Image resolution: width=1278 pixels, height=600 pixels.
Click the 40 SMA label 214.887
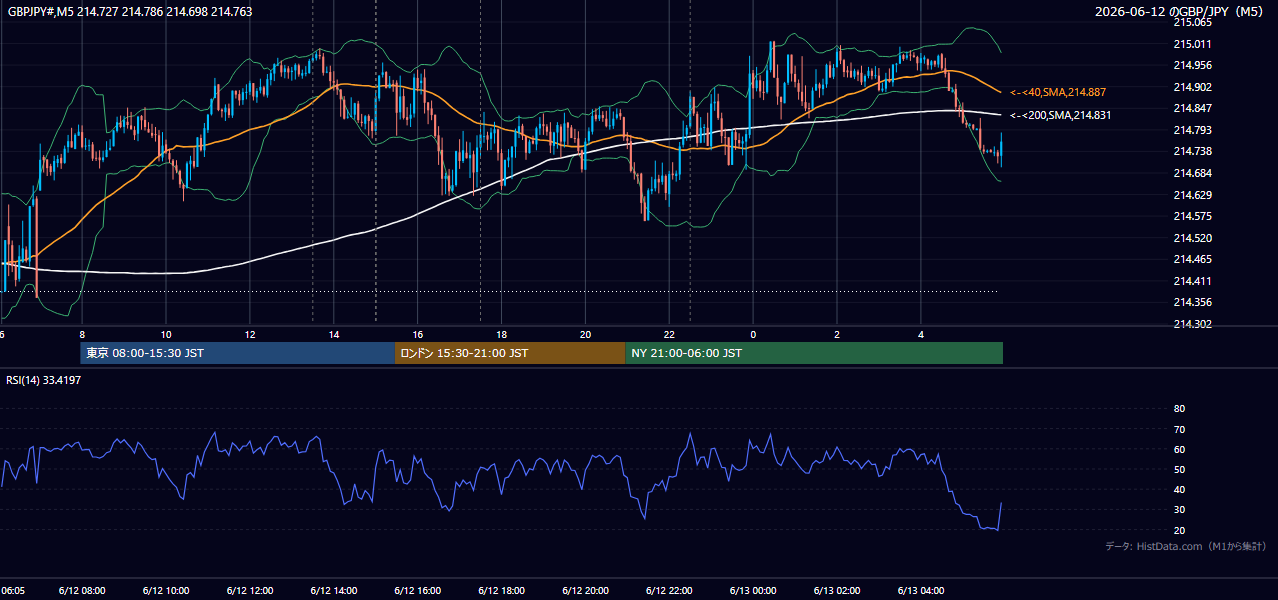(x=1058, y=92)
